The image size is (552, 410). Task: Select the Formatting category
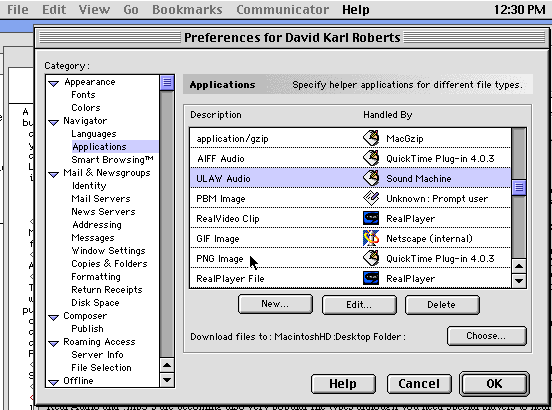(x=96, y=277)
